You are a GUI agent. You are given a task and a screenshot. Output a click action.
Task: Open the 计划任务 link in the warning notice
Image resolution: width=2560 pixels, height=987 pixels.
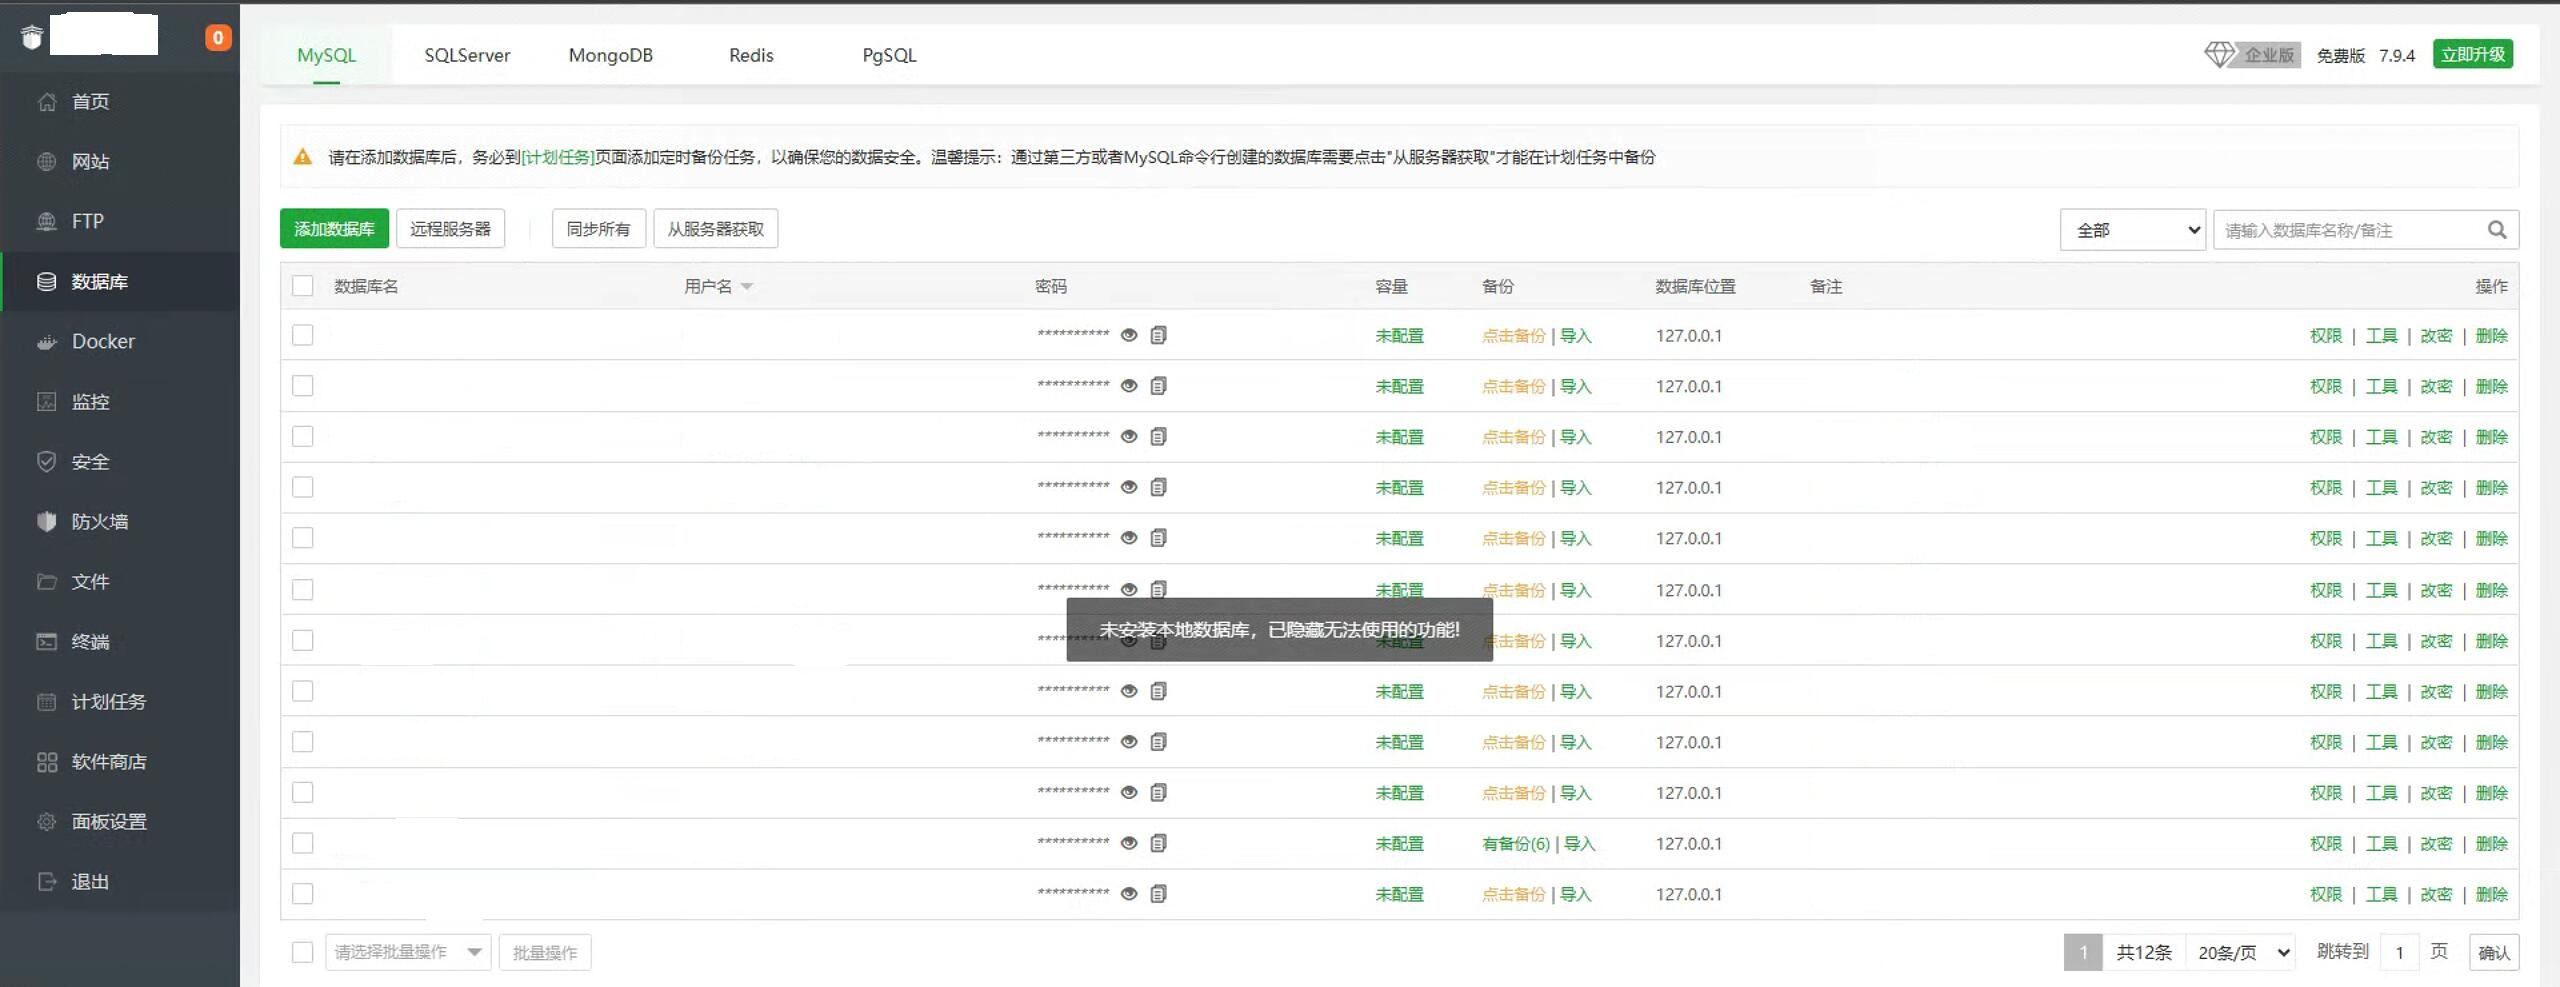coord(558,157)
